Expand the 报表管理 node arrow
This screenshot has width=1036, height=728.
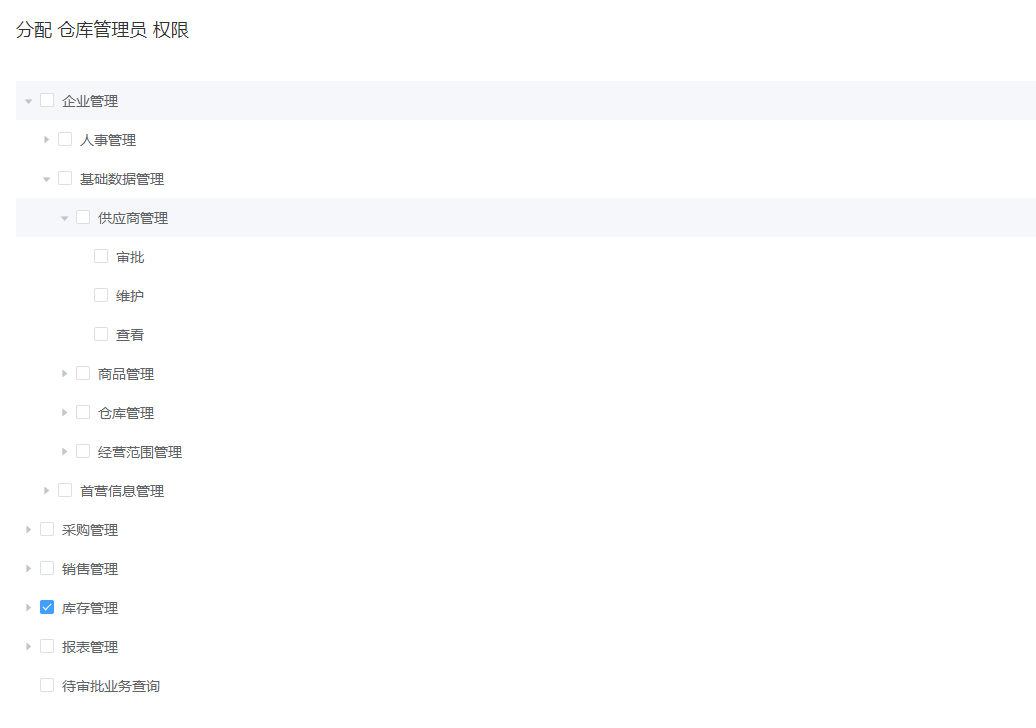(x=29, y=647)
